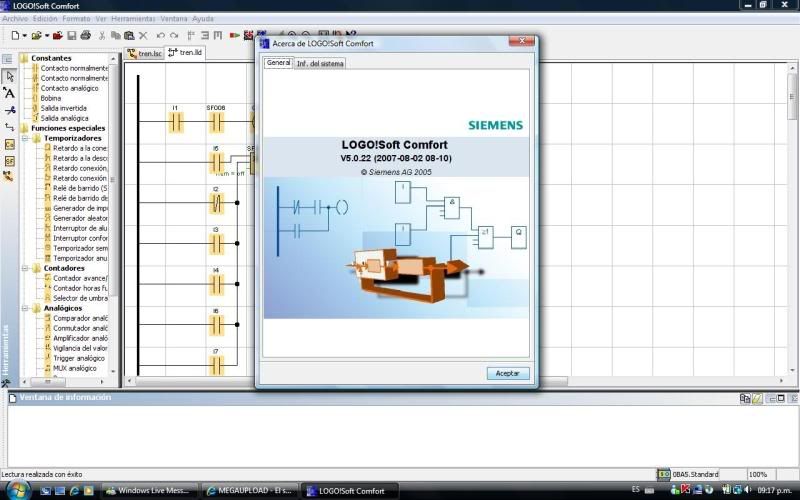Screen dimensions: 800x500
Task: Click the green-red simulation mode toolbar icon
Action: (x=235, y=35)
